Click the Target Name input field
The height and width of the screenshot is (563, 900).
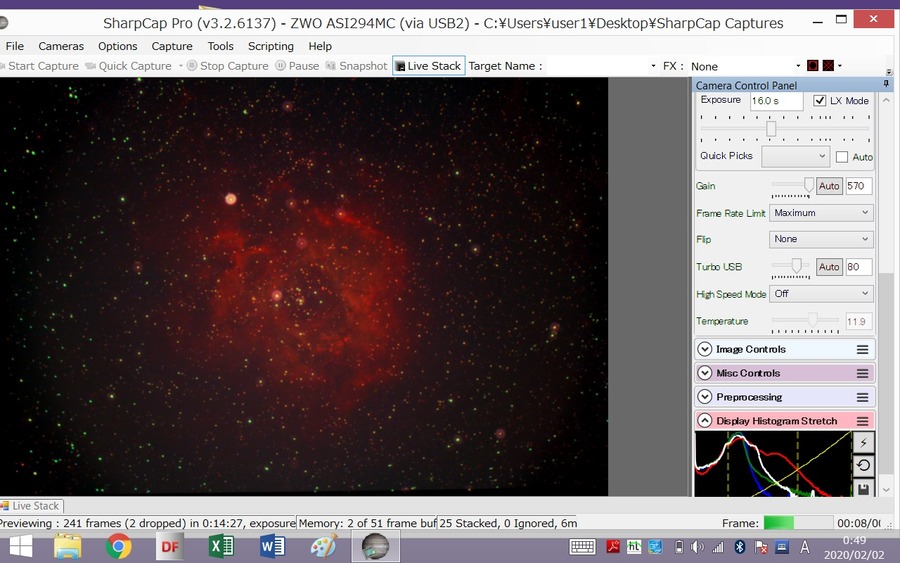tap(597, 66)
